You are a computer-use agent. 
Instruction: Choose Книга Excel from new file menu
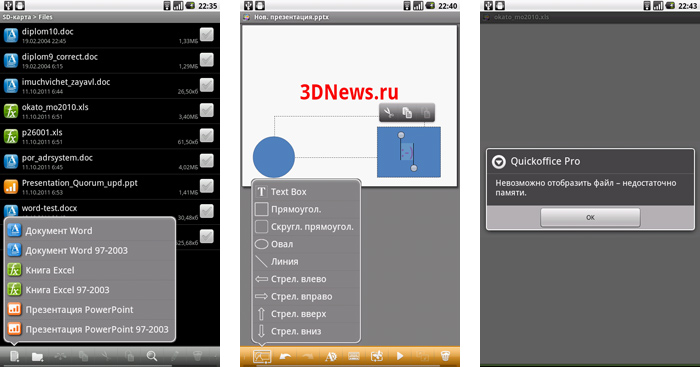point(90,270)
